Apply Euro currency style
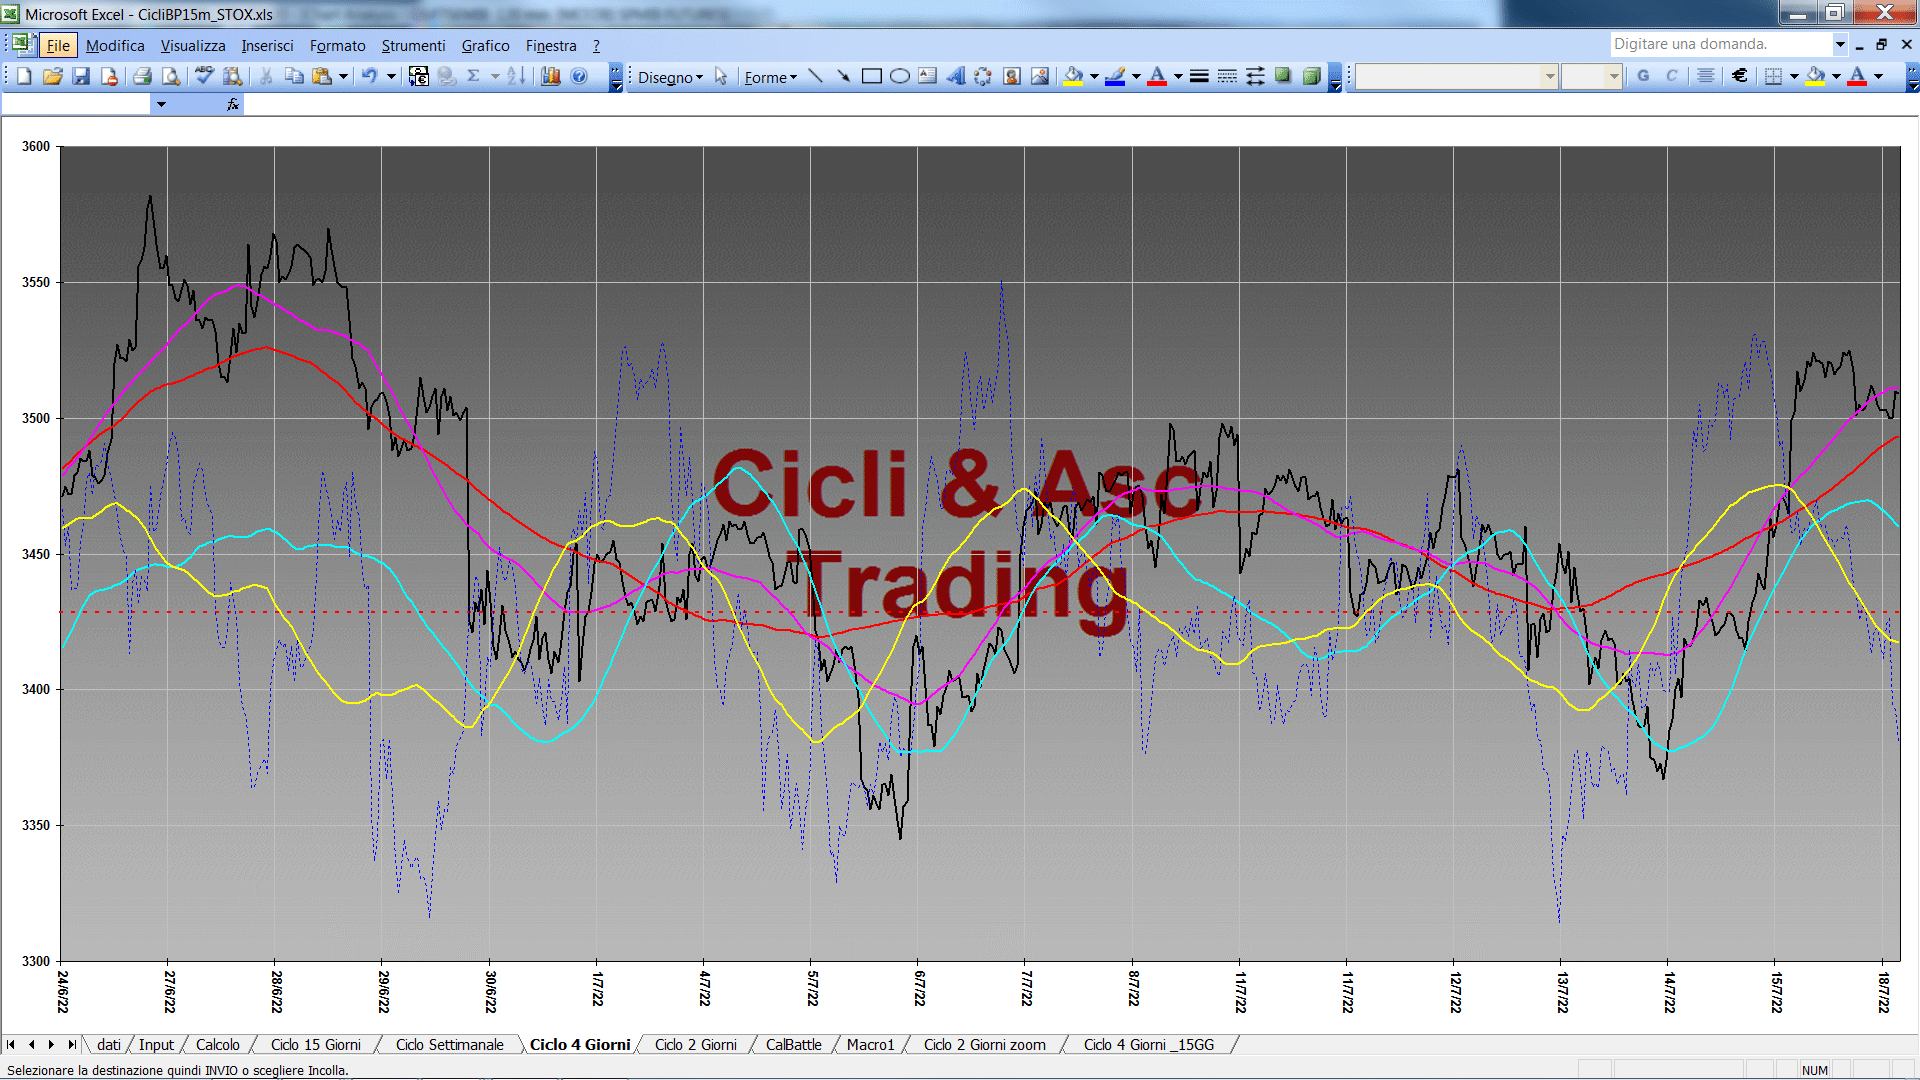 (1740, 76)
